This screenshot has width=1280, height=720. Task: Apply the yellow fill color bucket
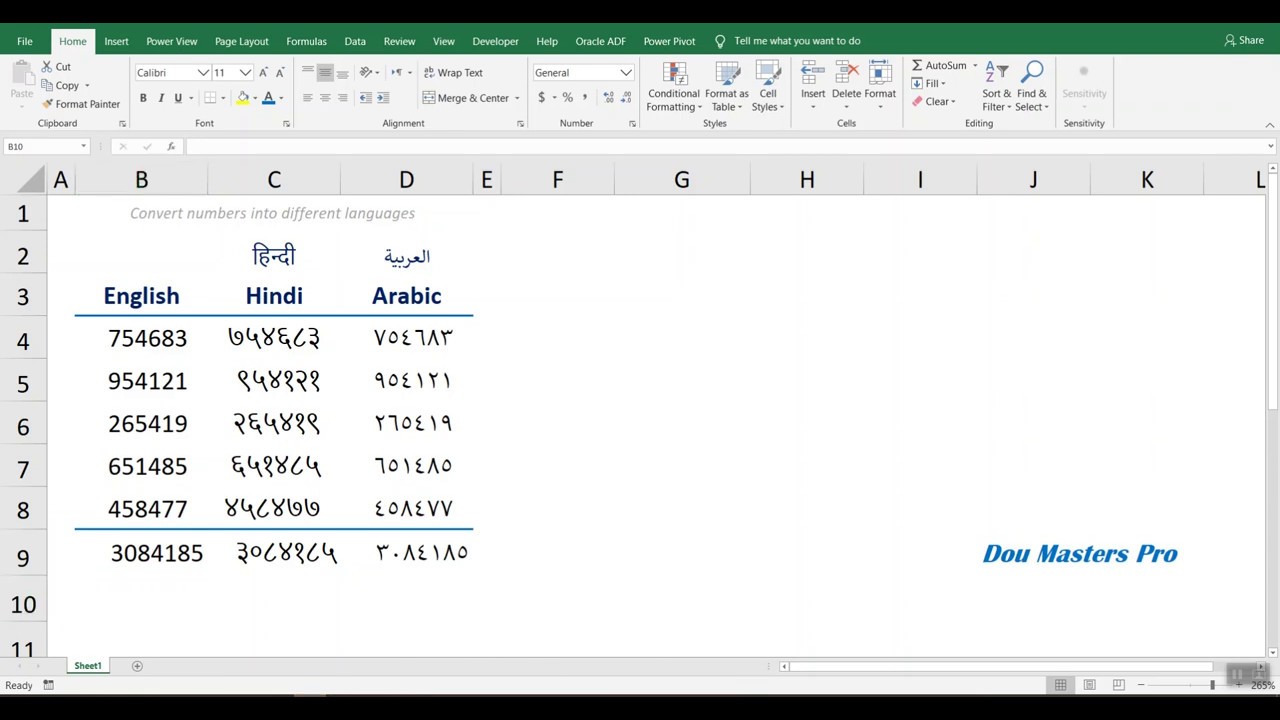[243, 98]
